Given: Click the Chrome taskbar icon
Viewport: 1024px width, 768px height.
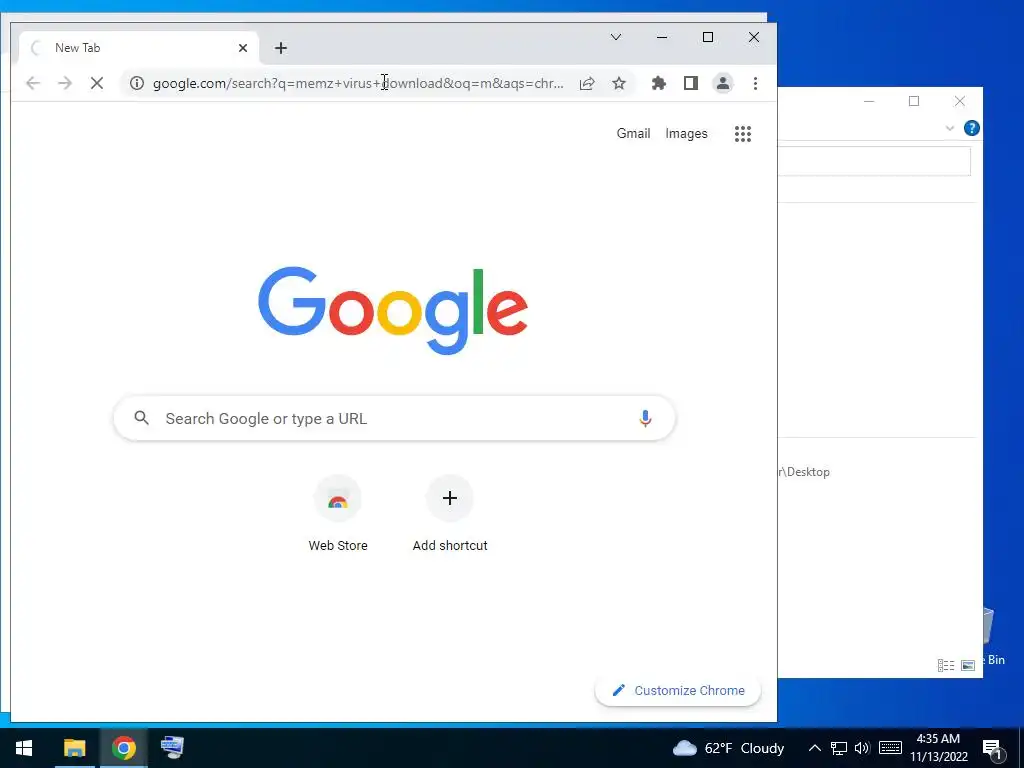Looking at the screenshot, I should (123, 748).
